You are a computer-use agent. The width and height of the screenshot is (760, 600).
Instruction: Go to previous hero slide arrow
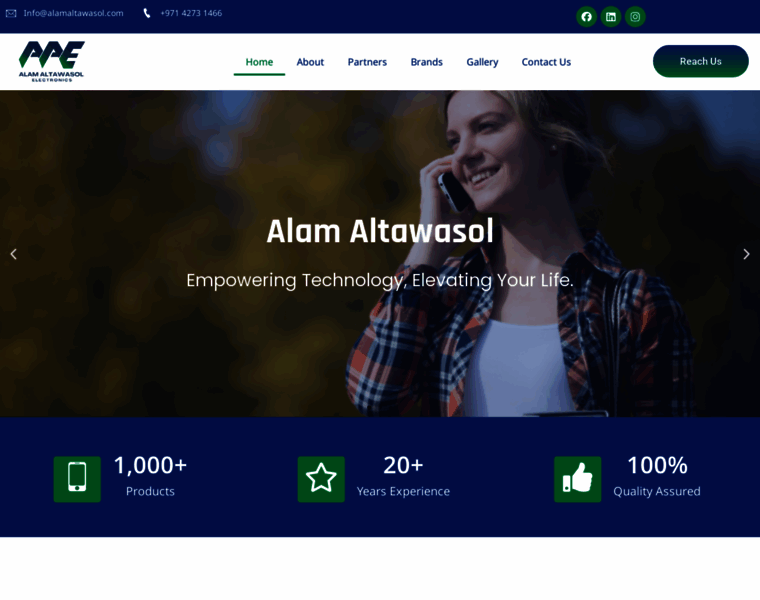(x=14, y=254)
